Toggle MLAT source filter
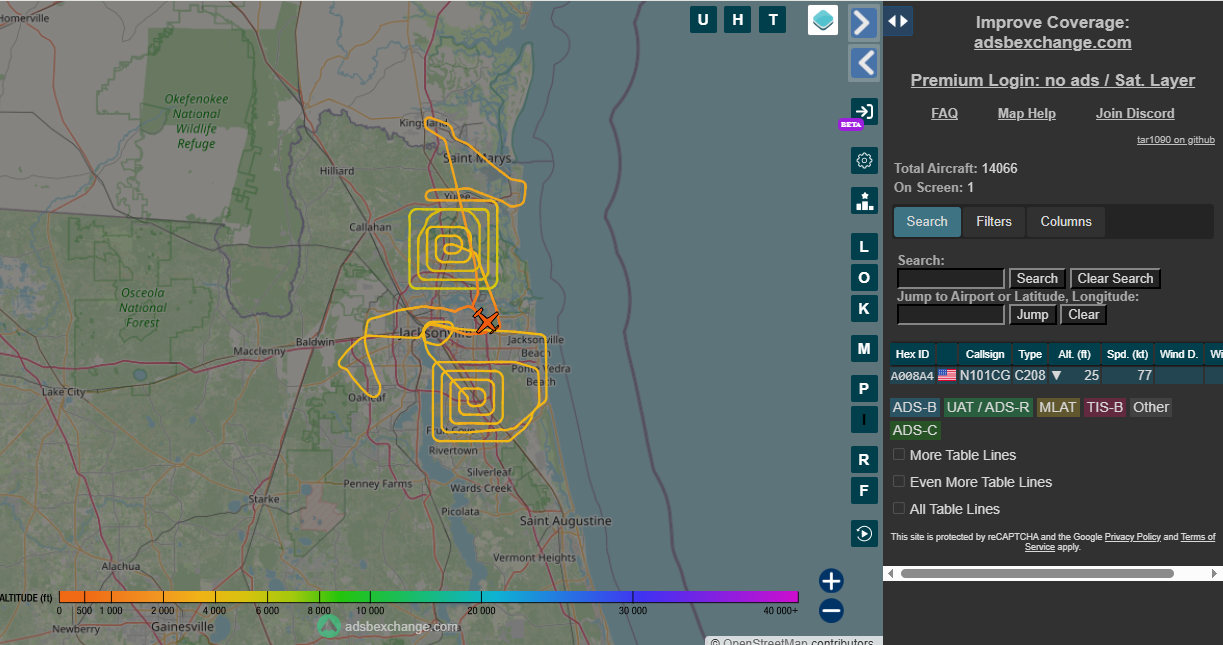The image size is (1223, 645). (x=1058, y=407)
